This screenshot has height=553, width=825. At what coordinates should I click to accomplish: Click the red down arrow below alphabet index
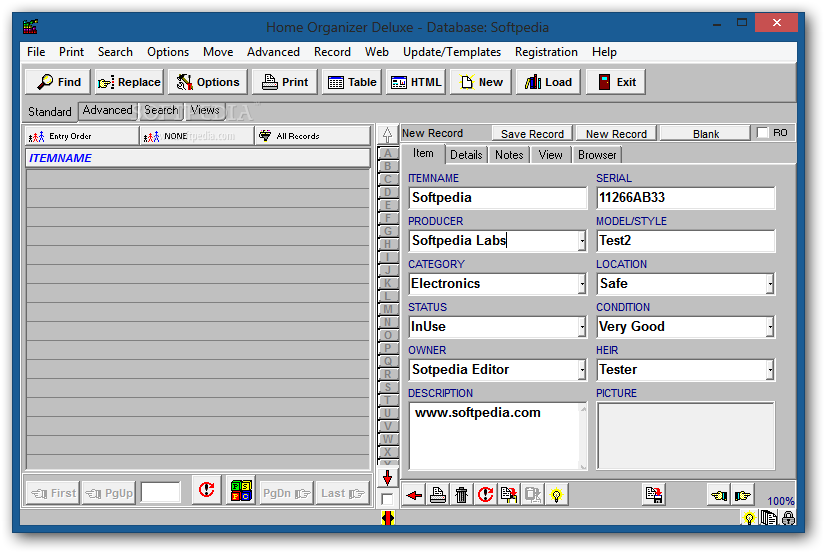click(388, 478)
